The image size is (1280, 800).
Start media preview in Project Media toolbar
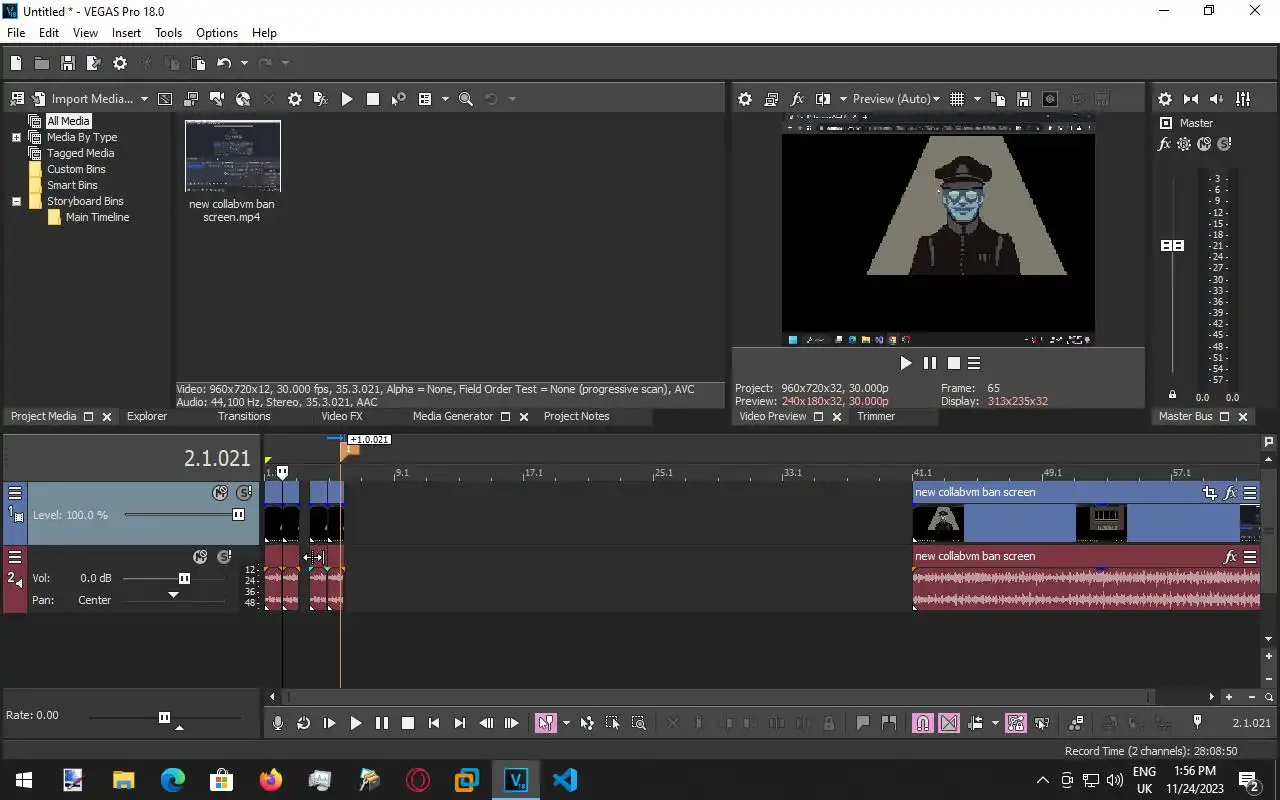pyautogui.click(x=347, y=99)
